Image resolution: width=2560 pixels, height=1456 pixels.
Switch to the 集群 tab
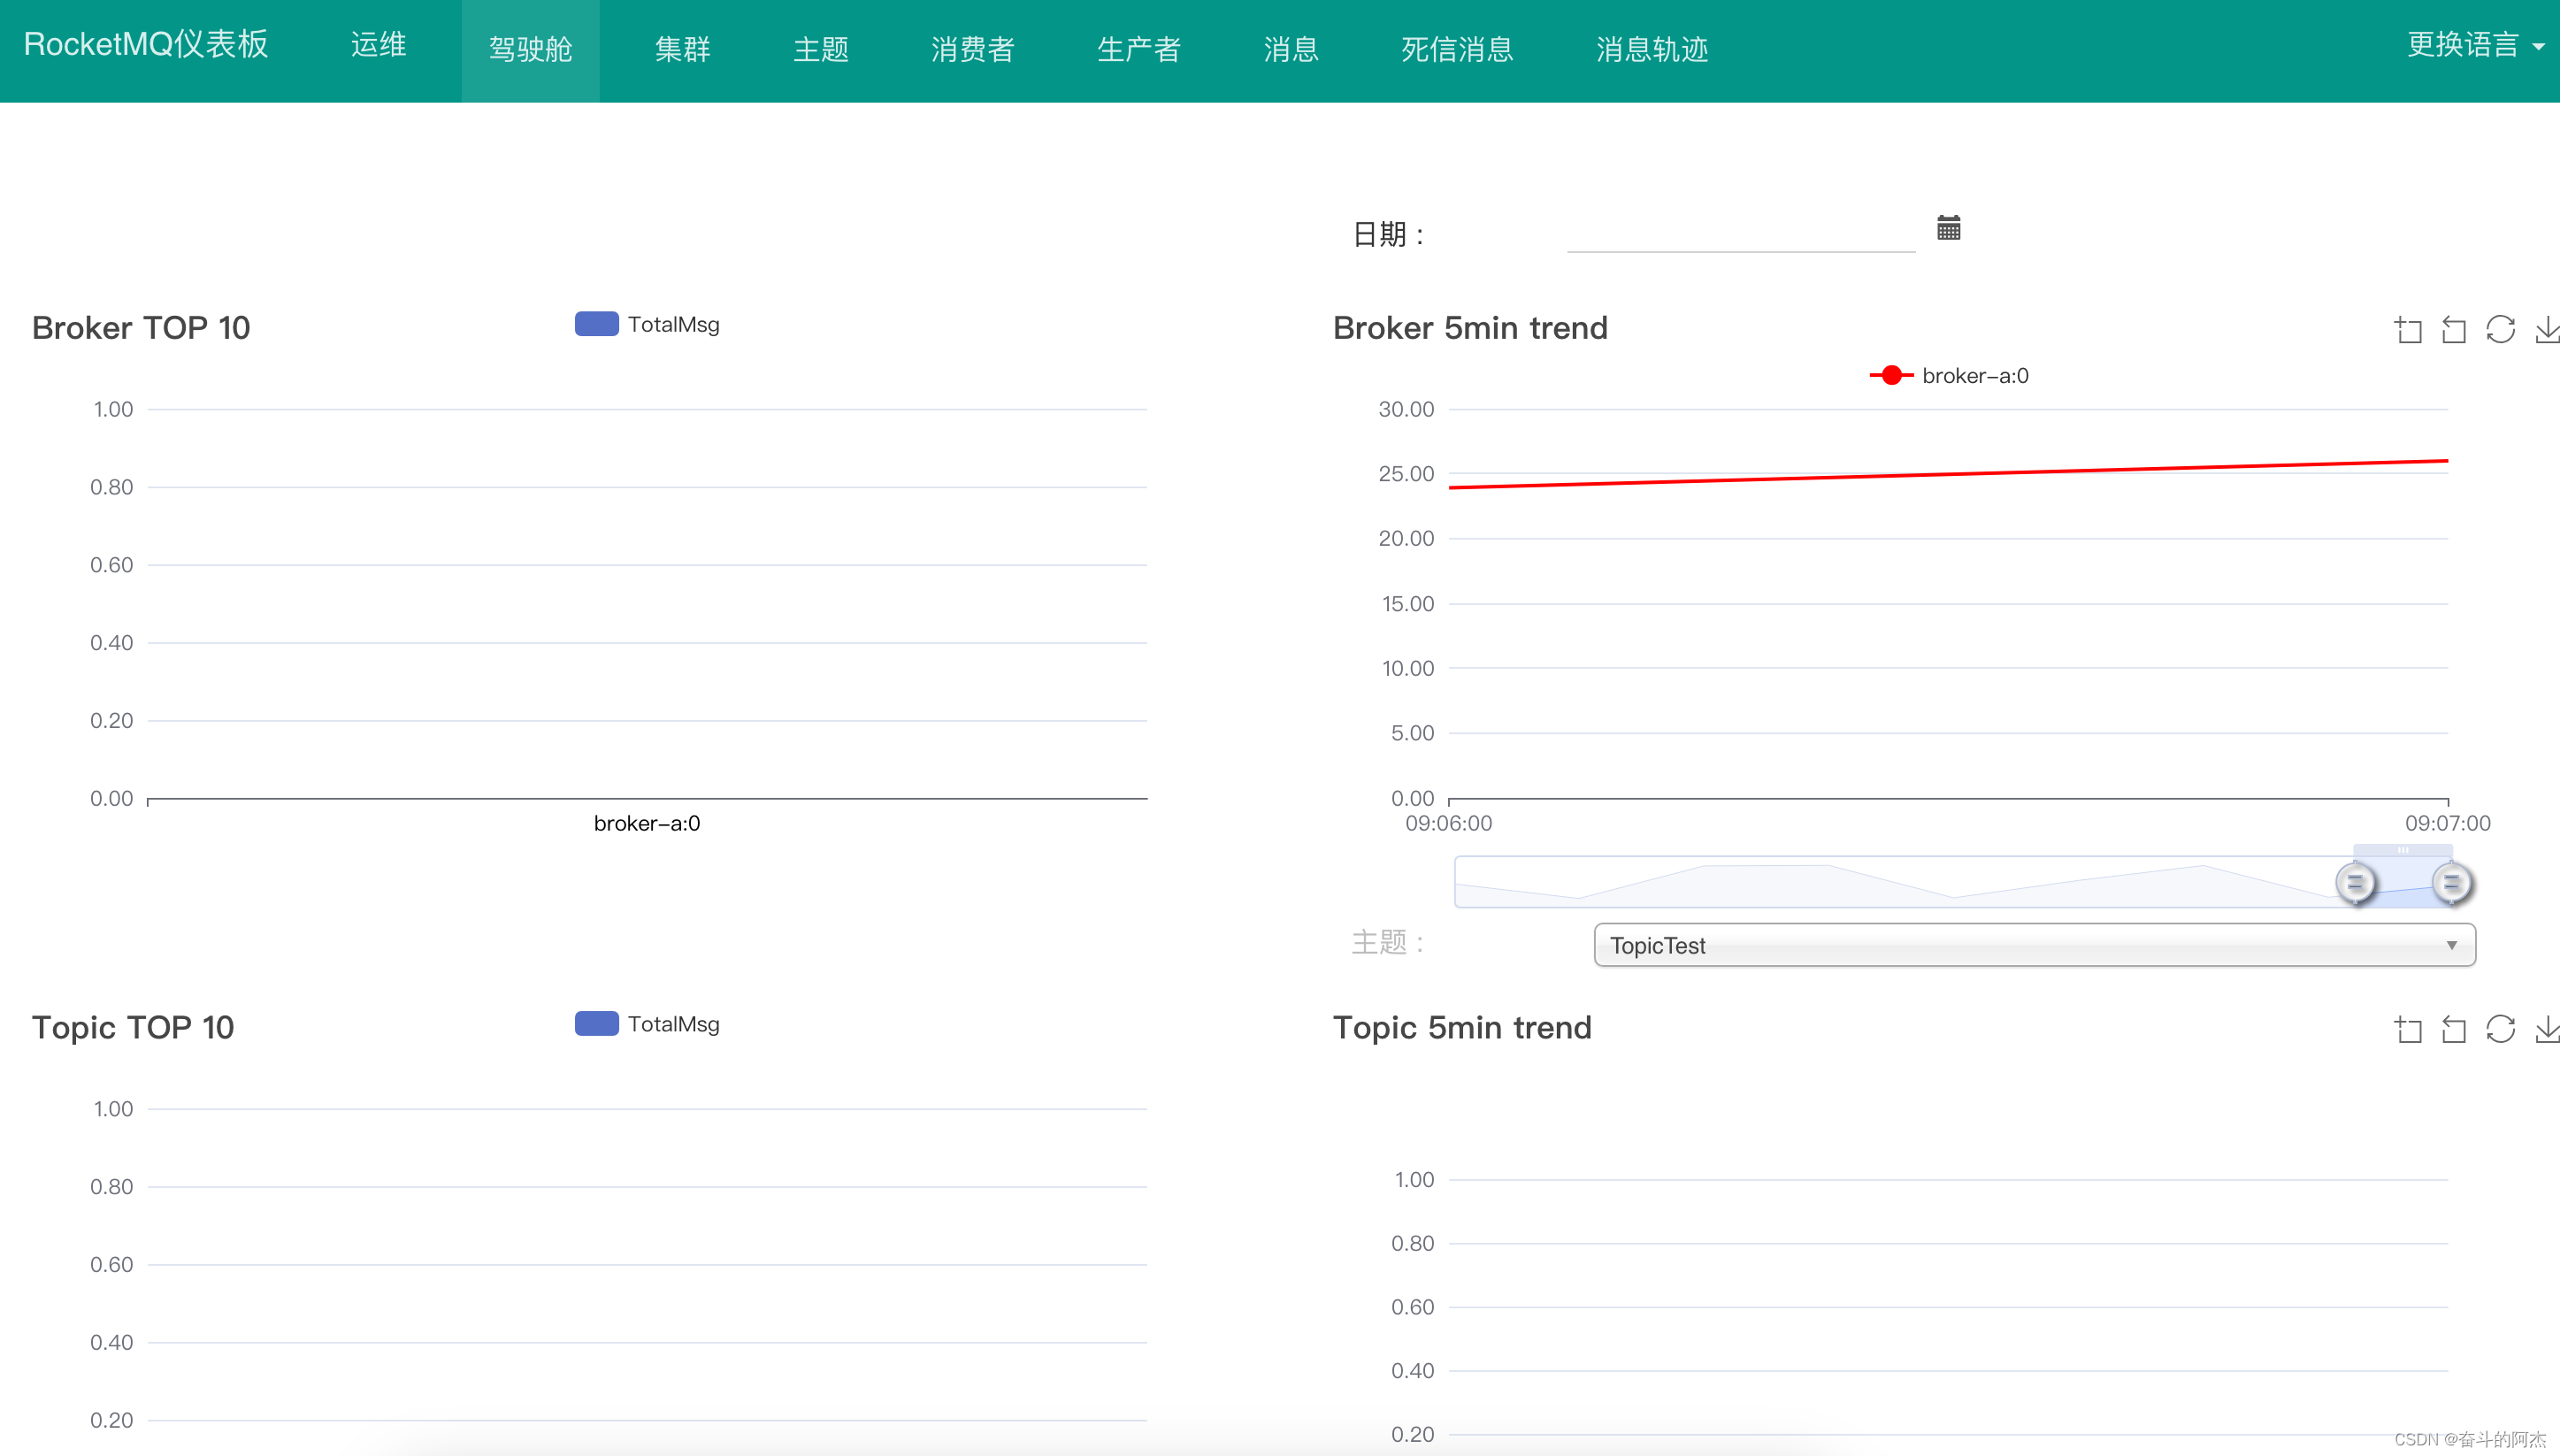click(x=682, y=49)
